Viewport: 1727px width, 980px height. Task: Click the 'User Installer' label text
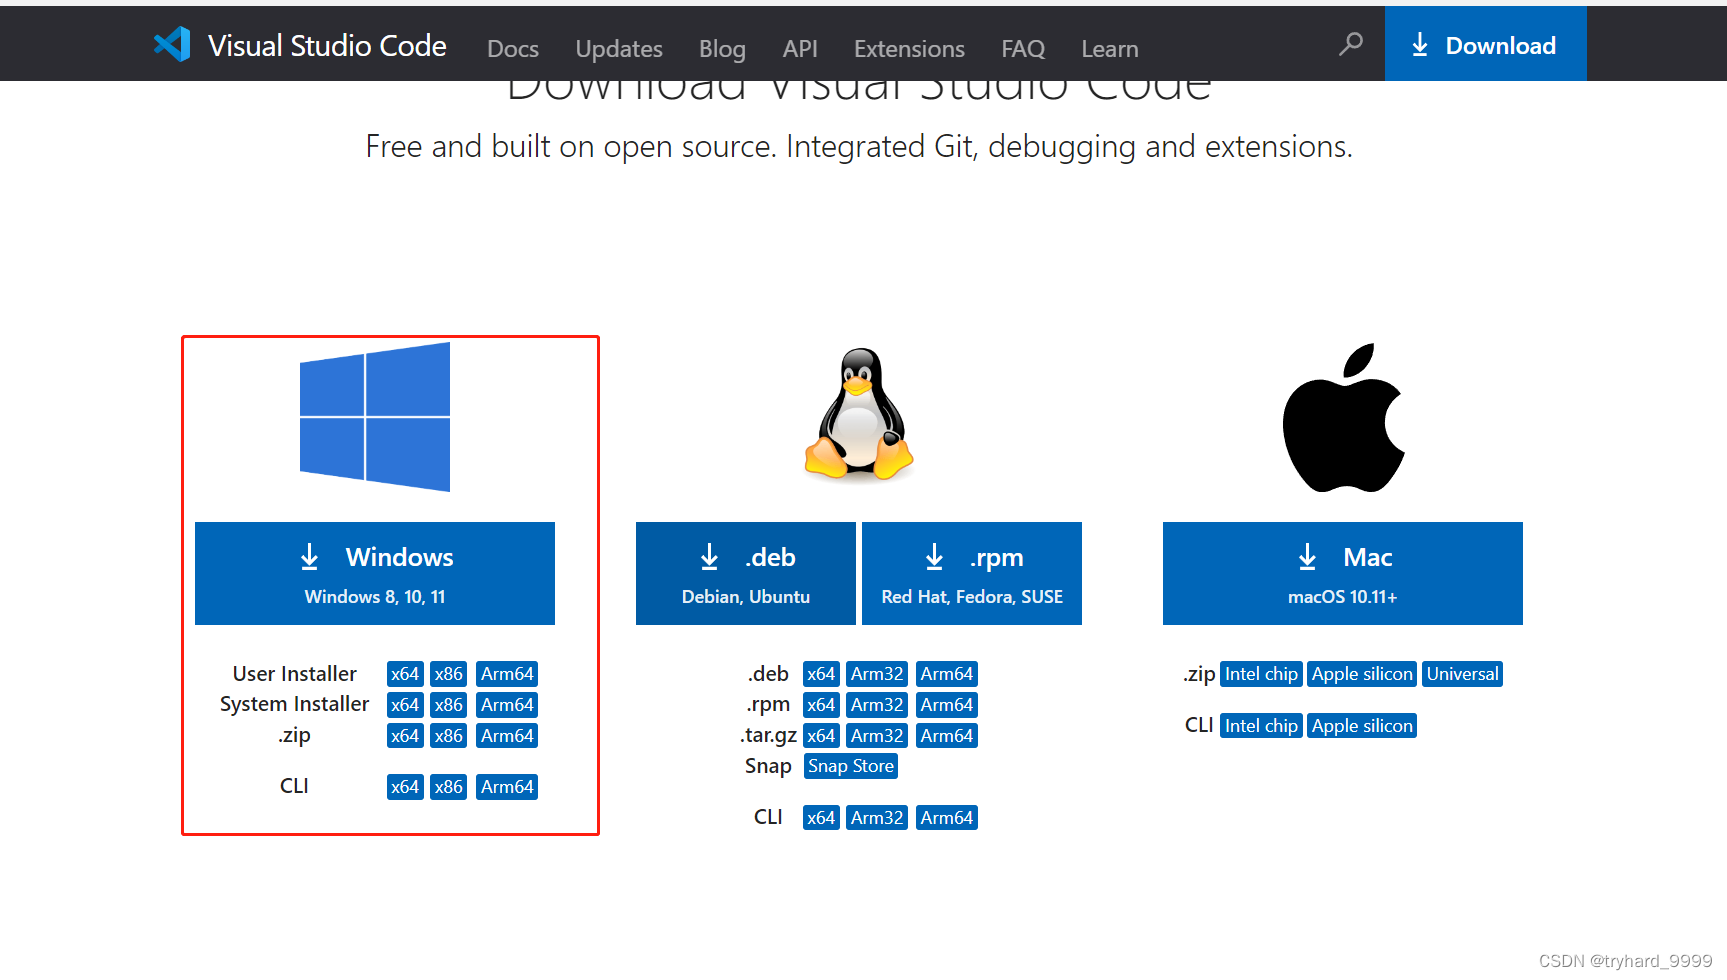pos(295,674)
